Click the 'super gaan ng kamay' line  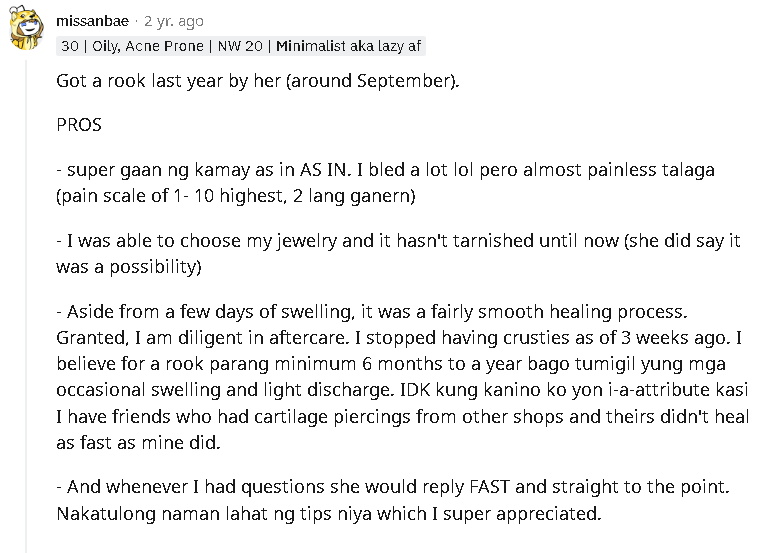click(385, 170)
